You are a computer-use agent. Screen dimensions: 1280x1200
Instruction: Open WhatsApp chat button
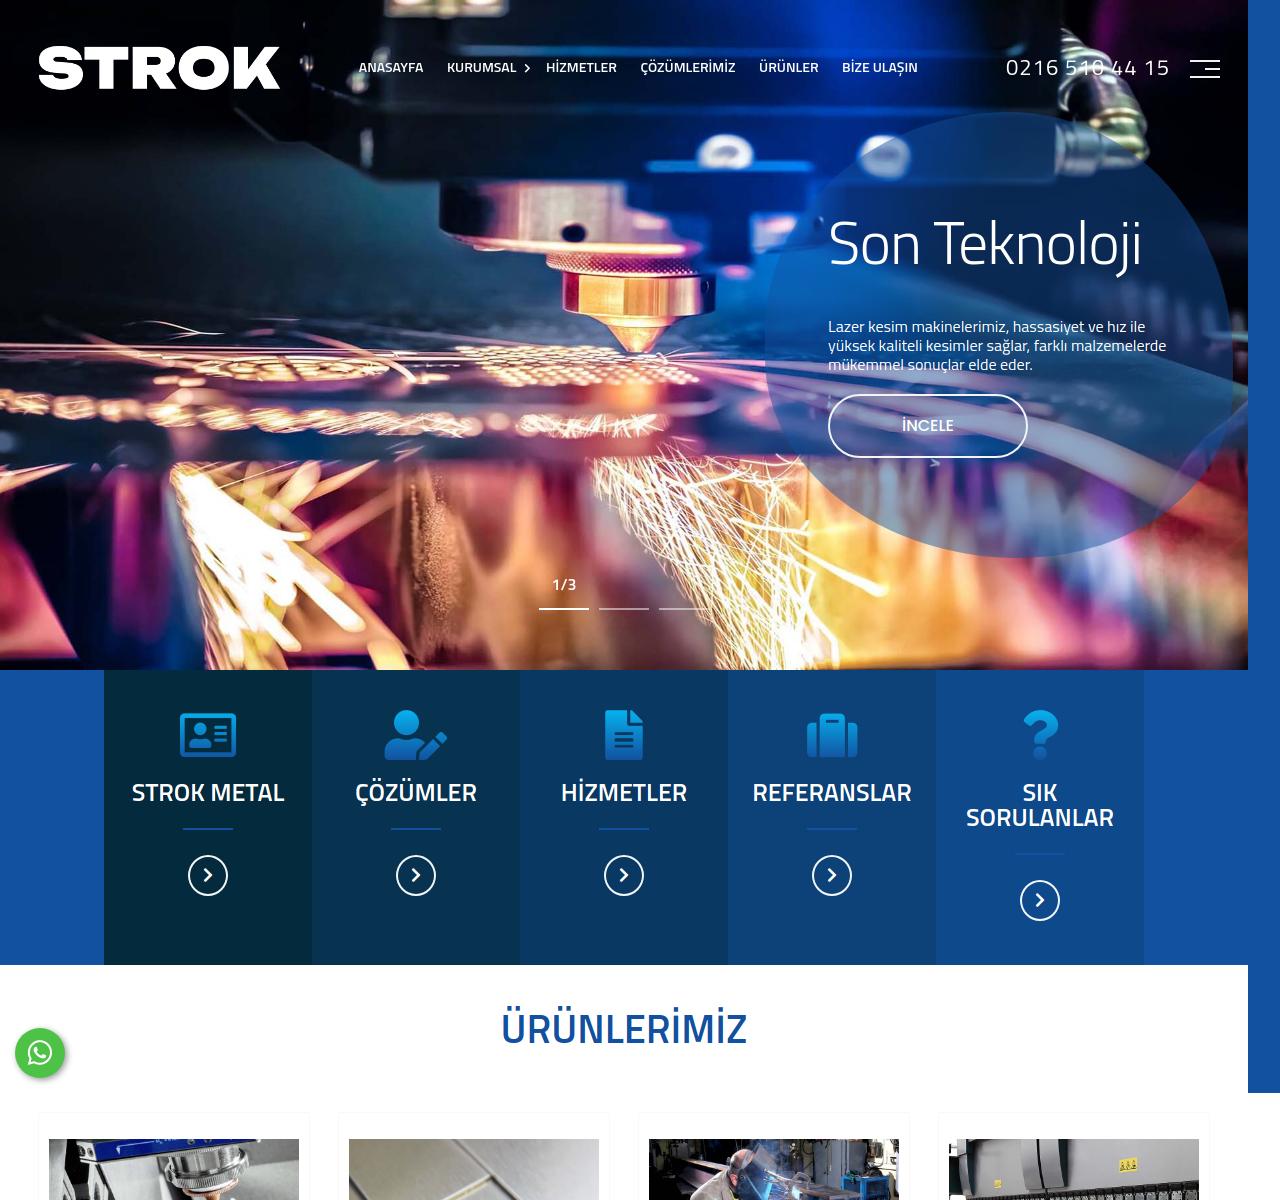(40, 1053)
